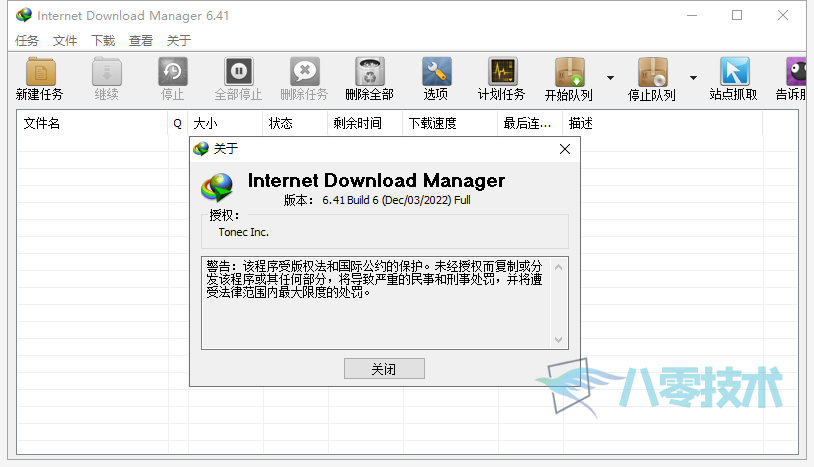Open the 文件 menu
The height and width of the screenshot is (467, 814).
[x=65, y=40]
